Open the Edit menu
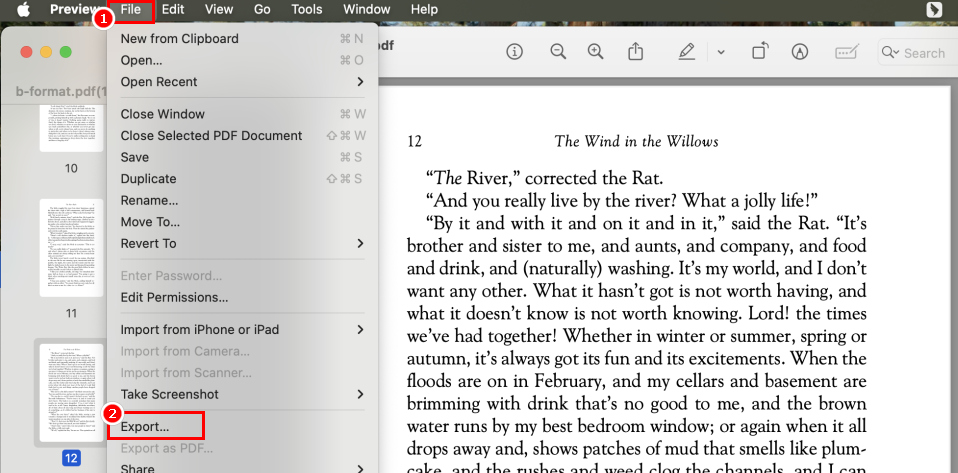This screenshot has height=473, width=958. click(173, 9)
